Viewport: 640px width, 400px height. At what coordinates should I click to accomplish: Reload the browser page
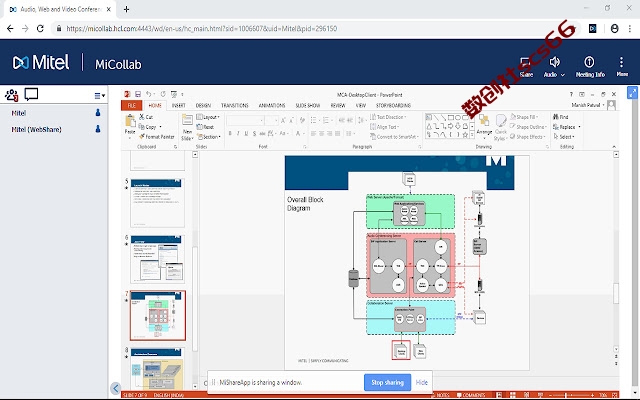click(40, 29)
